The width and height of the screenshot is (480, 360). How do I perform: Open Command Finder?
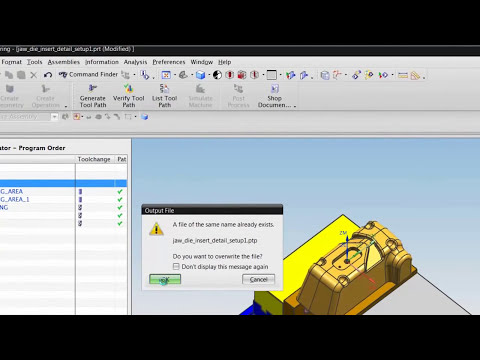pyautogui.click(x=88, y=74)
